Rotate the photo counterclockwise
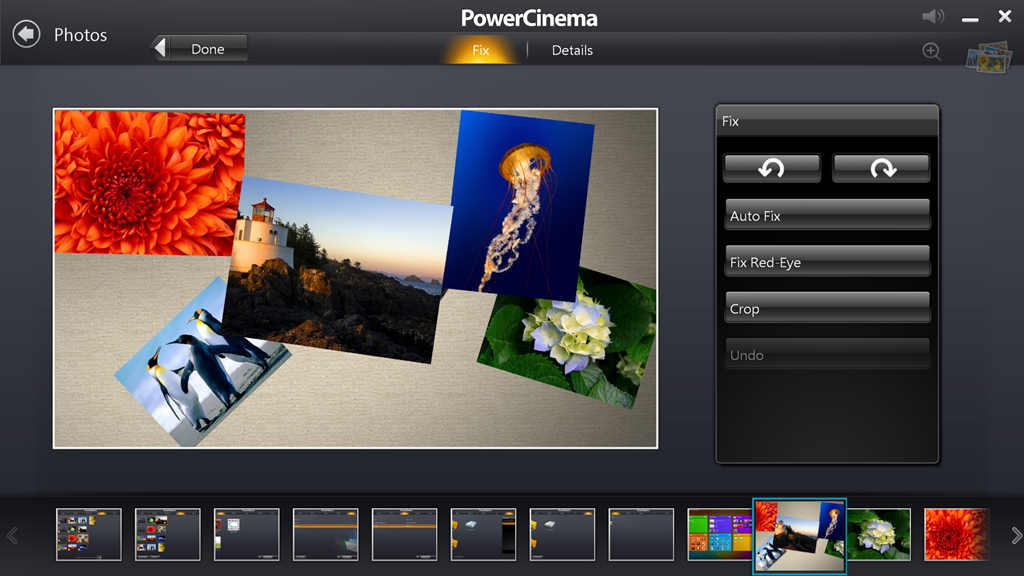The image size is (1024, 576). coord(771,168)
